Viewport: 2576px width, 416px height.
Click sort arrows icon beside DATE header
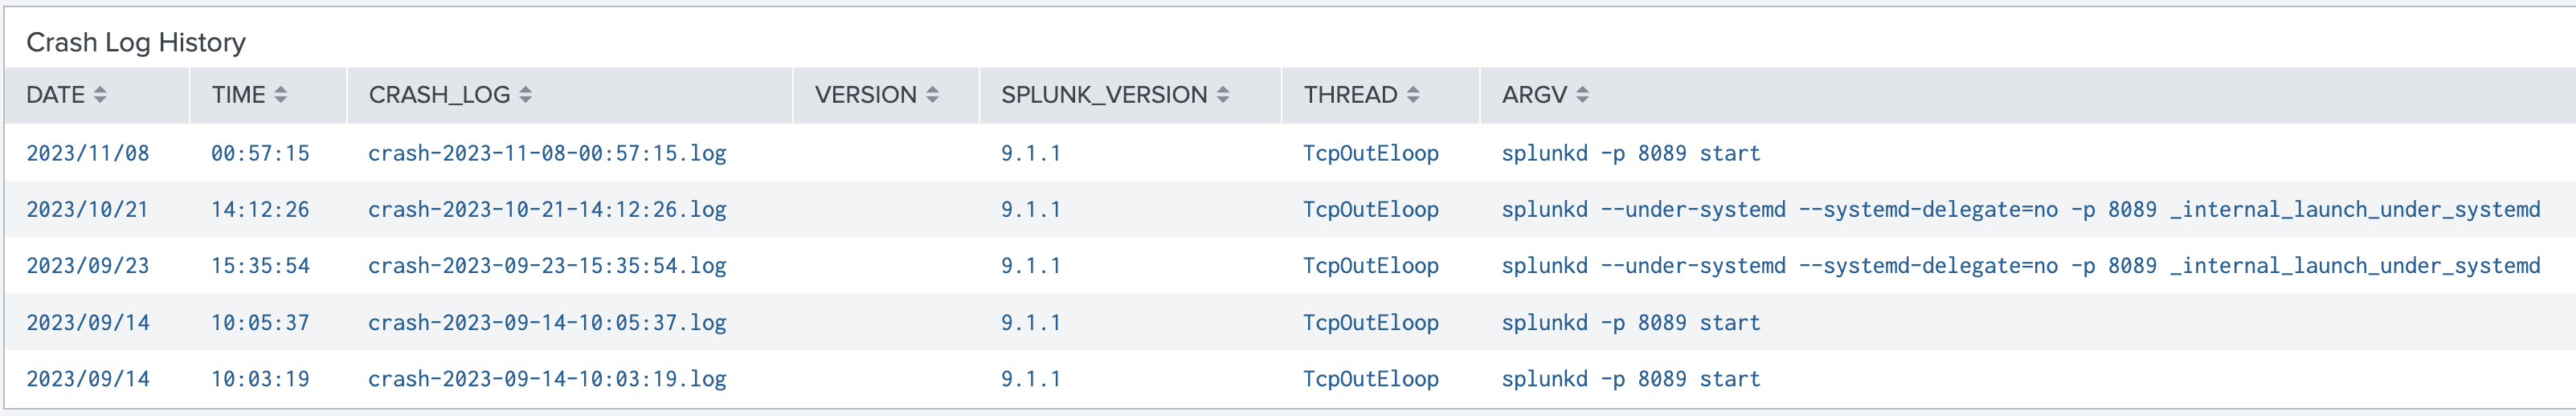click(x=100, y=95)
